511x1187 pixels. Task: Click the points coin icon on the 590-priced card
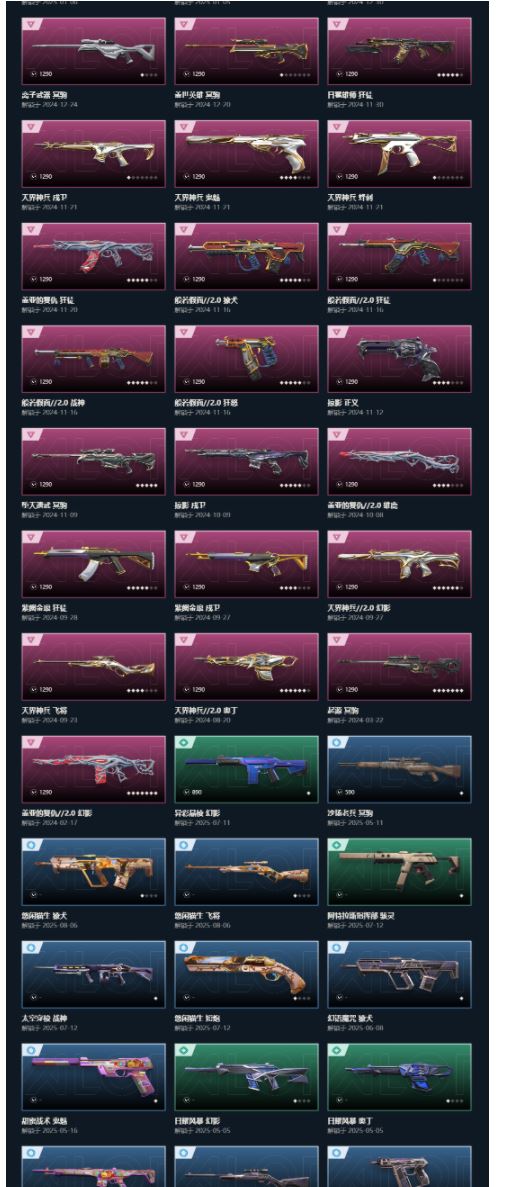click(339, 793)
